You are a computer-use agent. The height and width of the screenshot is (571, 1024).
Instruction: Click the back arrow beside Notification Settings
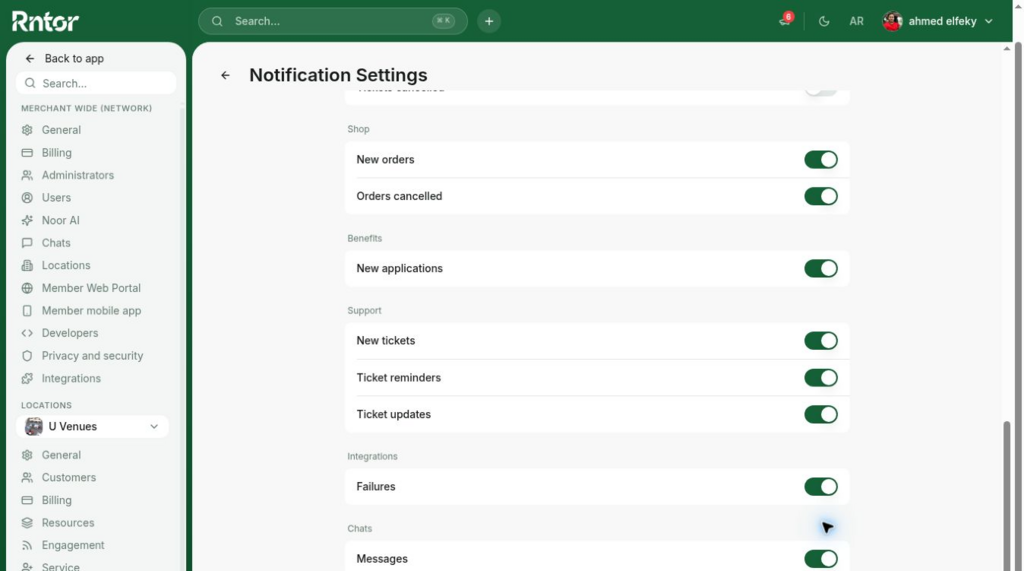click(225, 75)
